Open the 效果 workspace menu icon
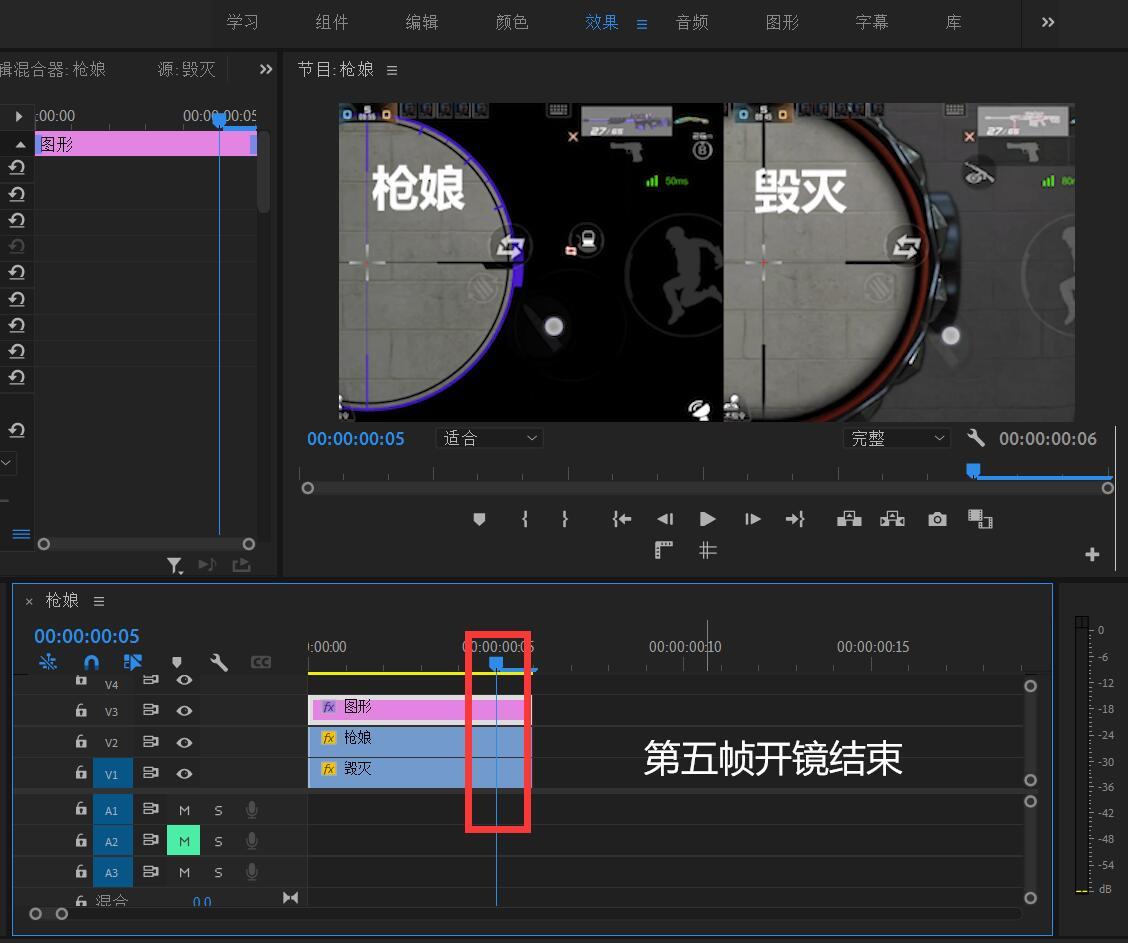This screenshot has height=943, width=1128. click(642, 24)
